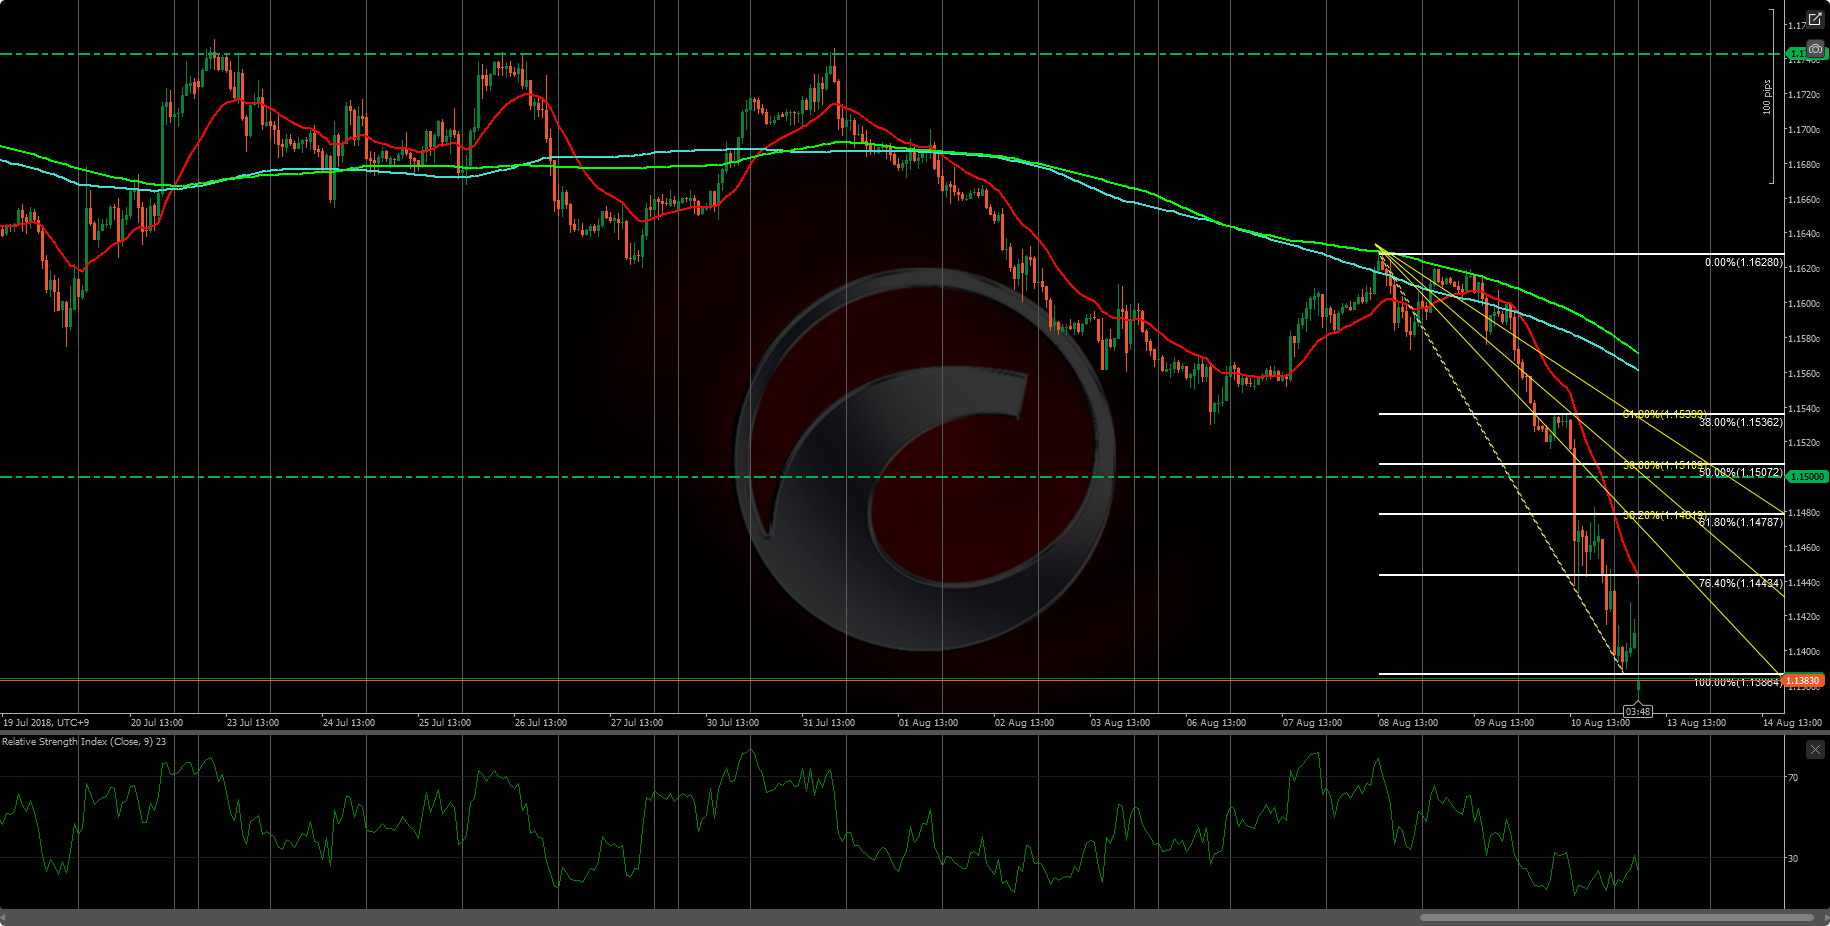The height and width of the screenshot is (926, 1830).
Task: Click the 26 Jul 13:00 time label
Action: [x=541, y=722]
